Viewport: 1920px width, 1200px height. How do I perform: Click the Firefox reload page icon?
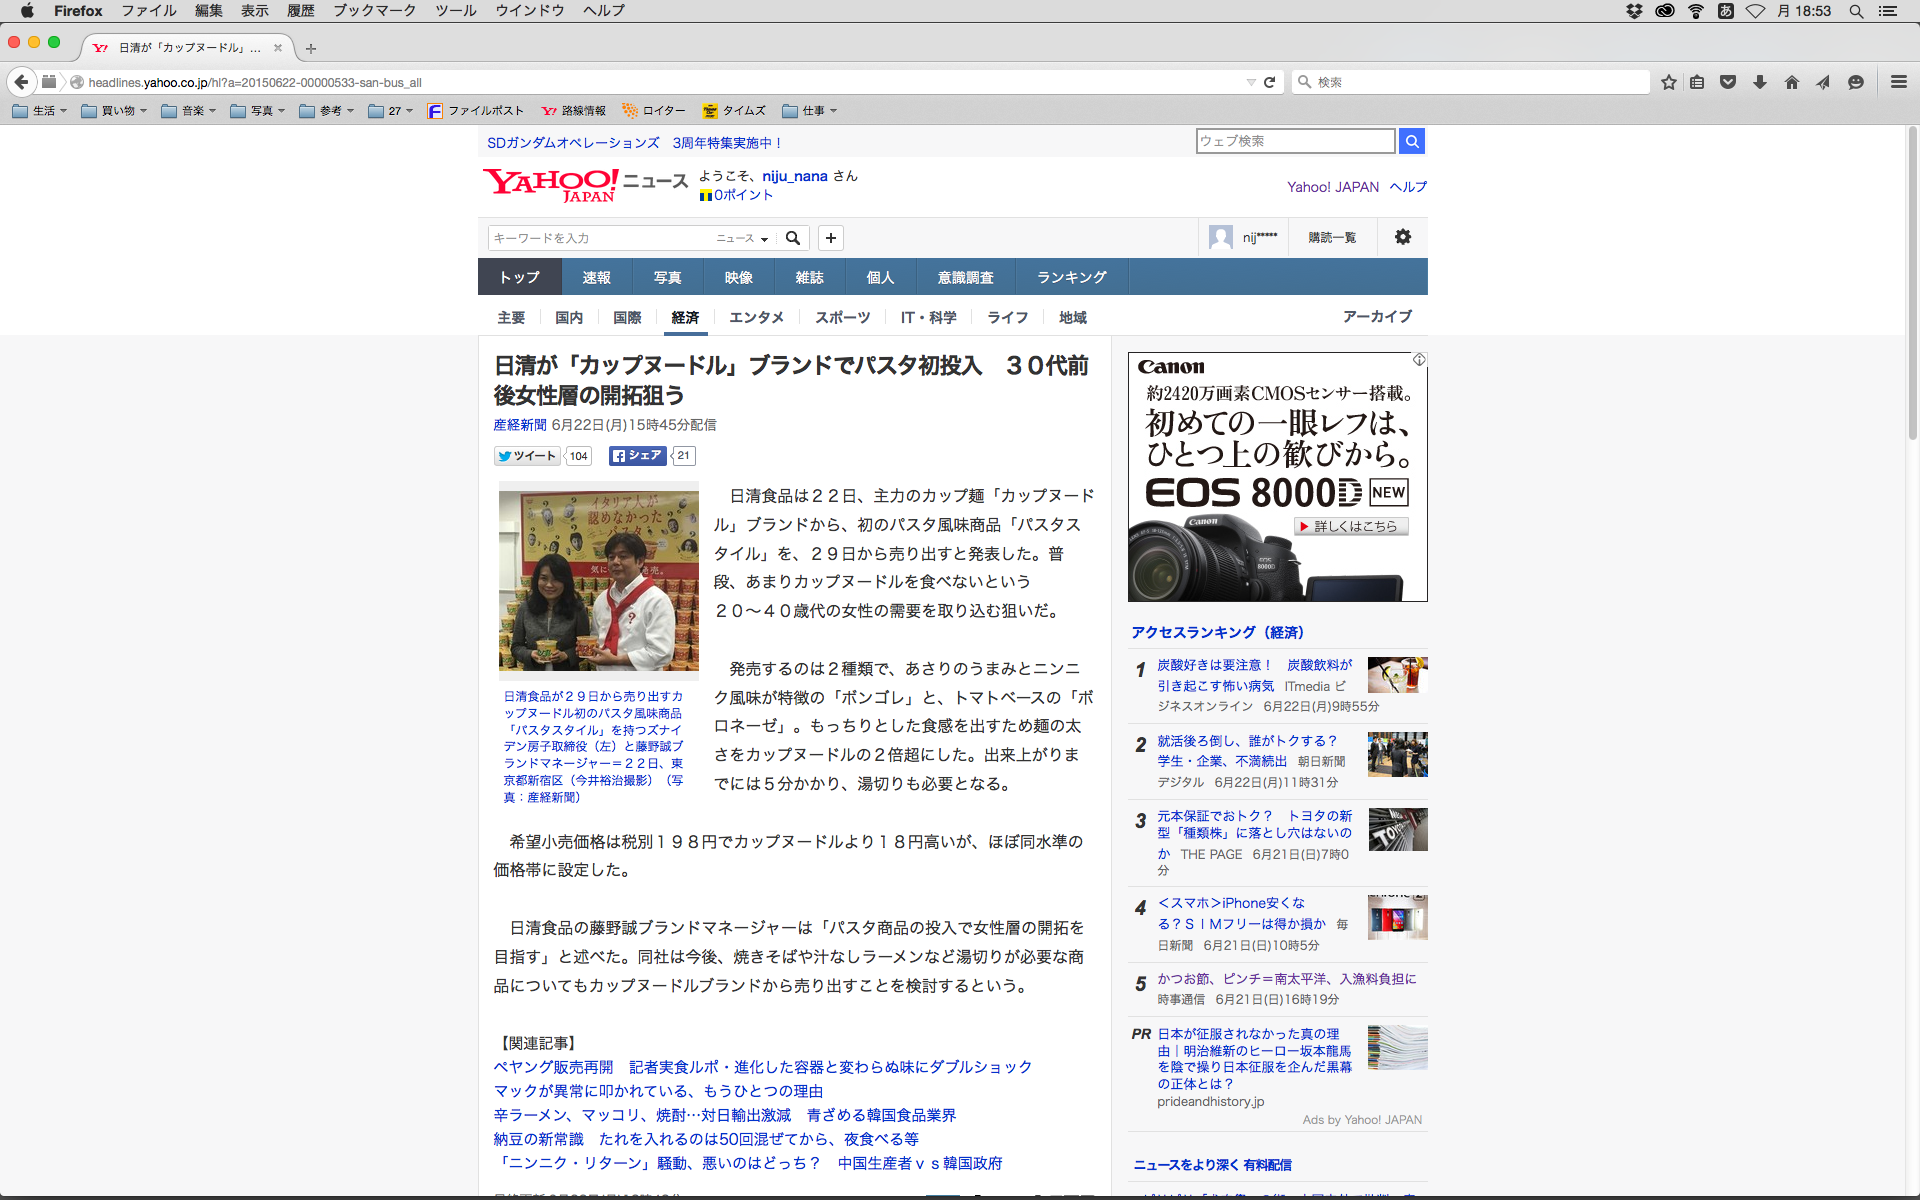(1269, 82)
